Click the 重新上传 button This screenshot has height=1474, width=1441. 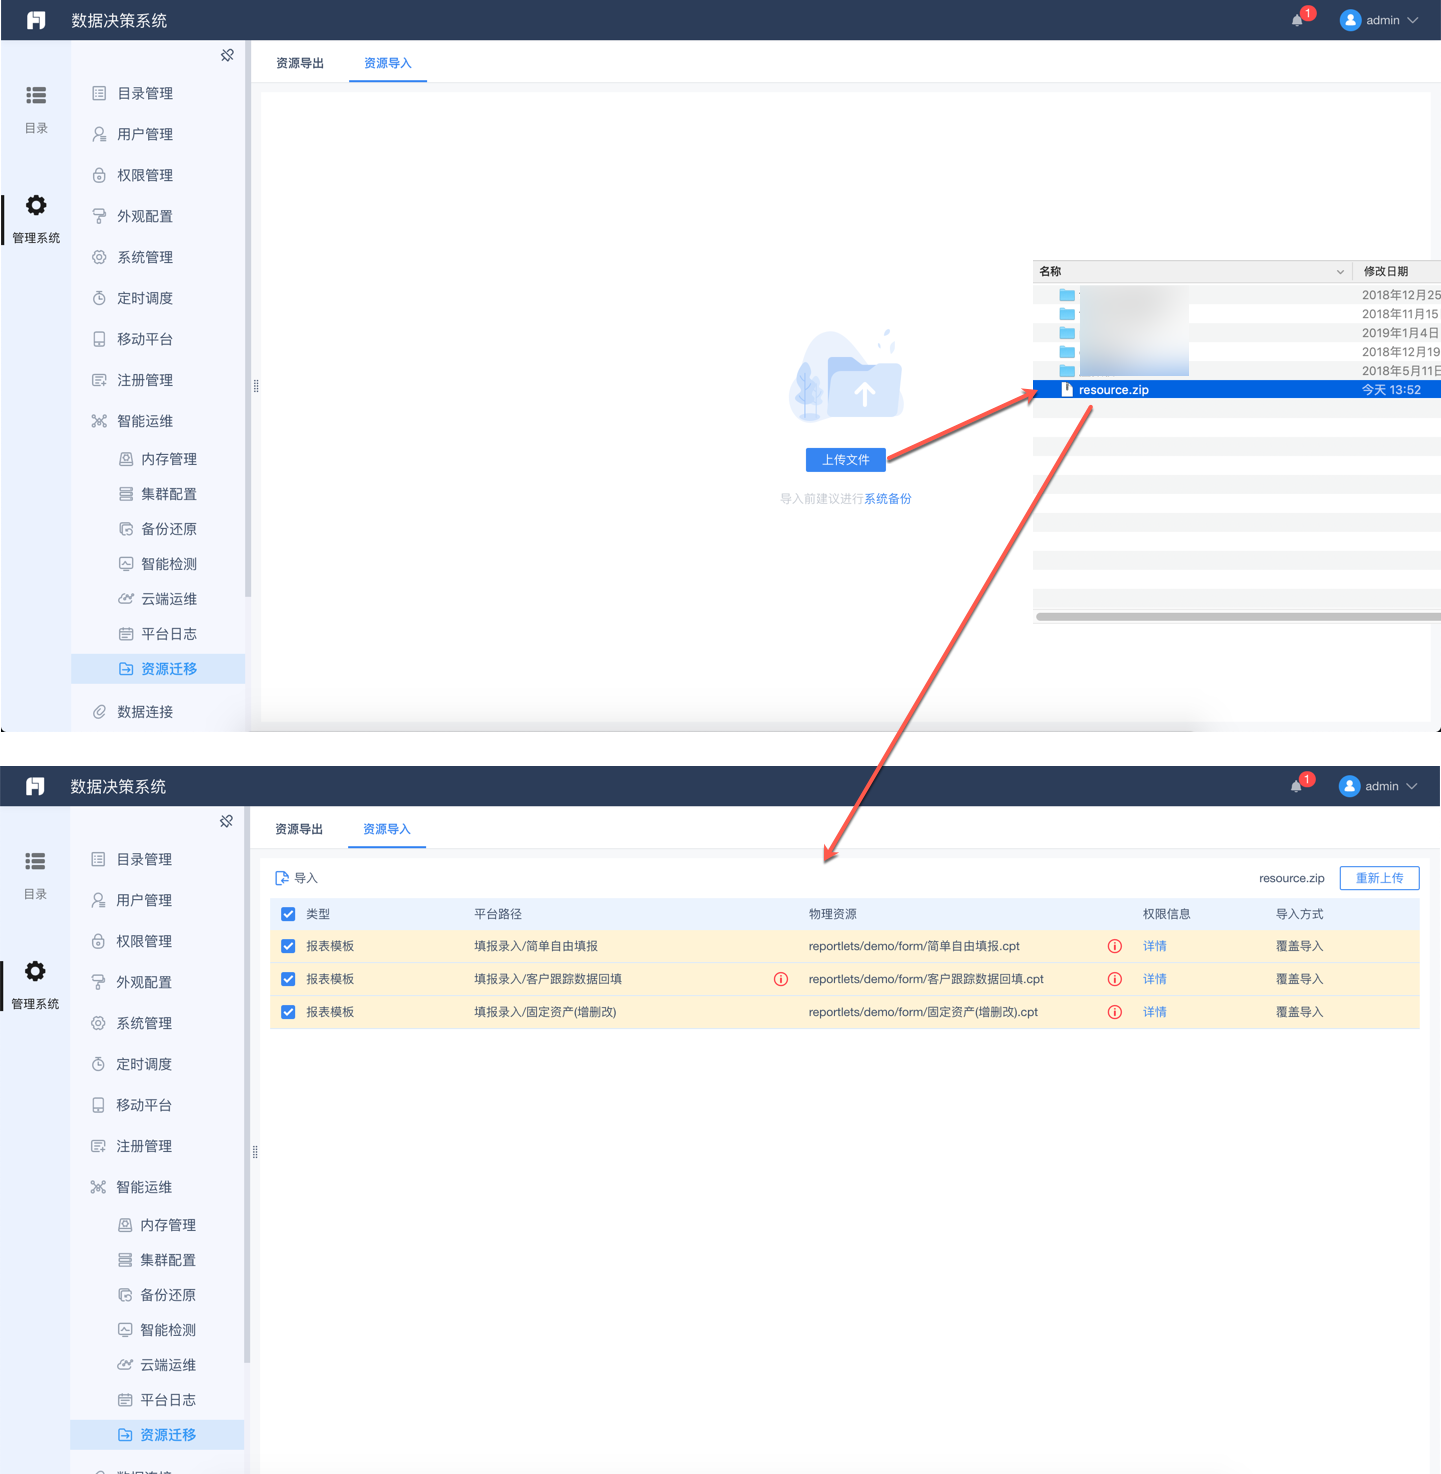click(x=1380, y=878)
